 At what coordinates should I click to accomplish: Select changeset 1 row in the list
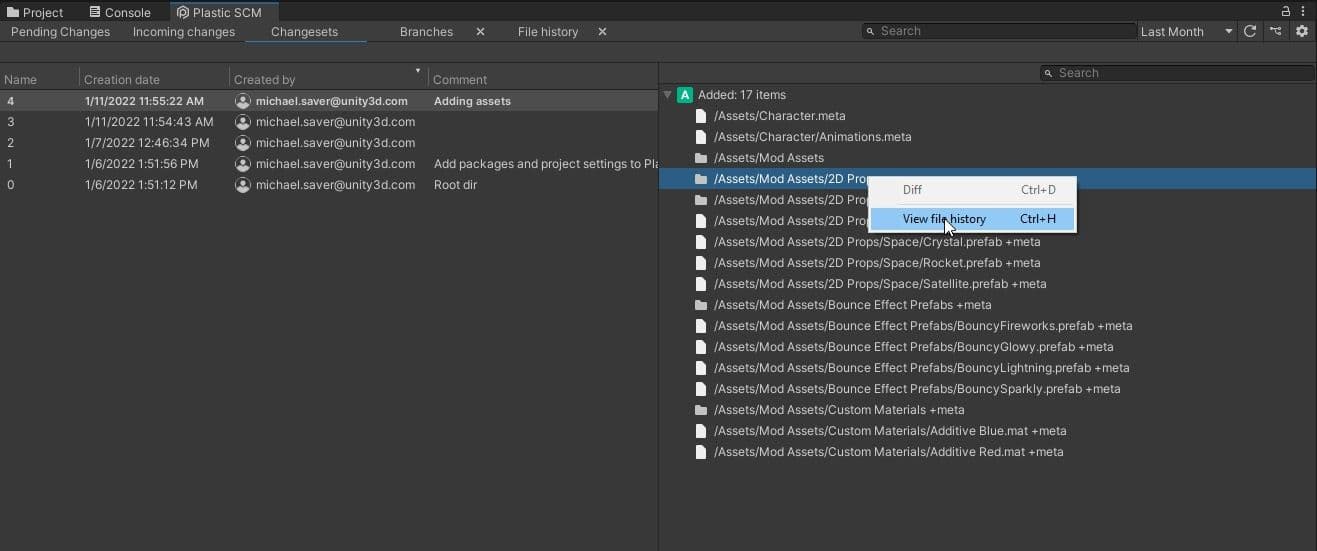(300, 164)
